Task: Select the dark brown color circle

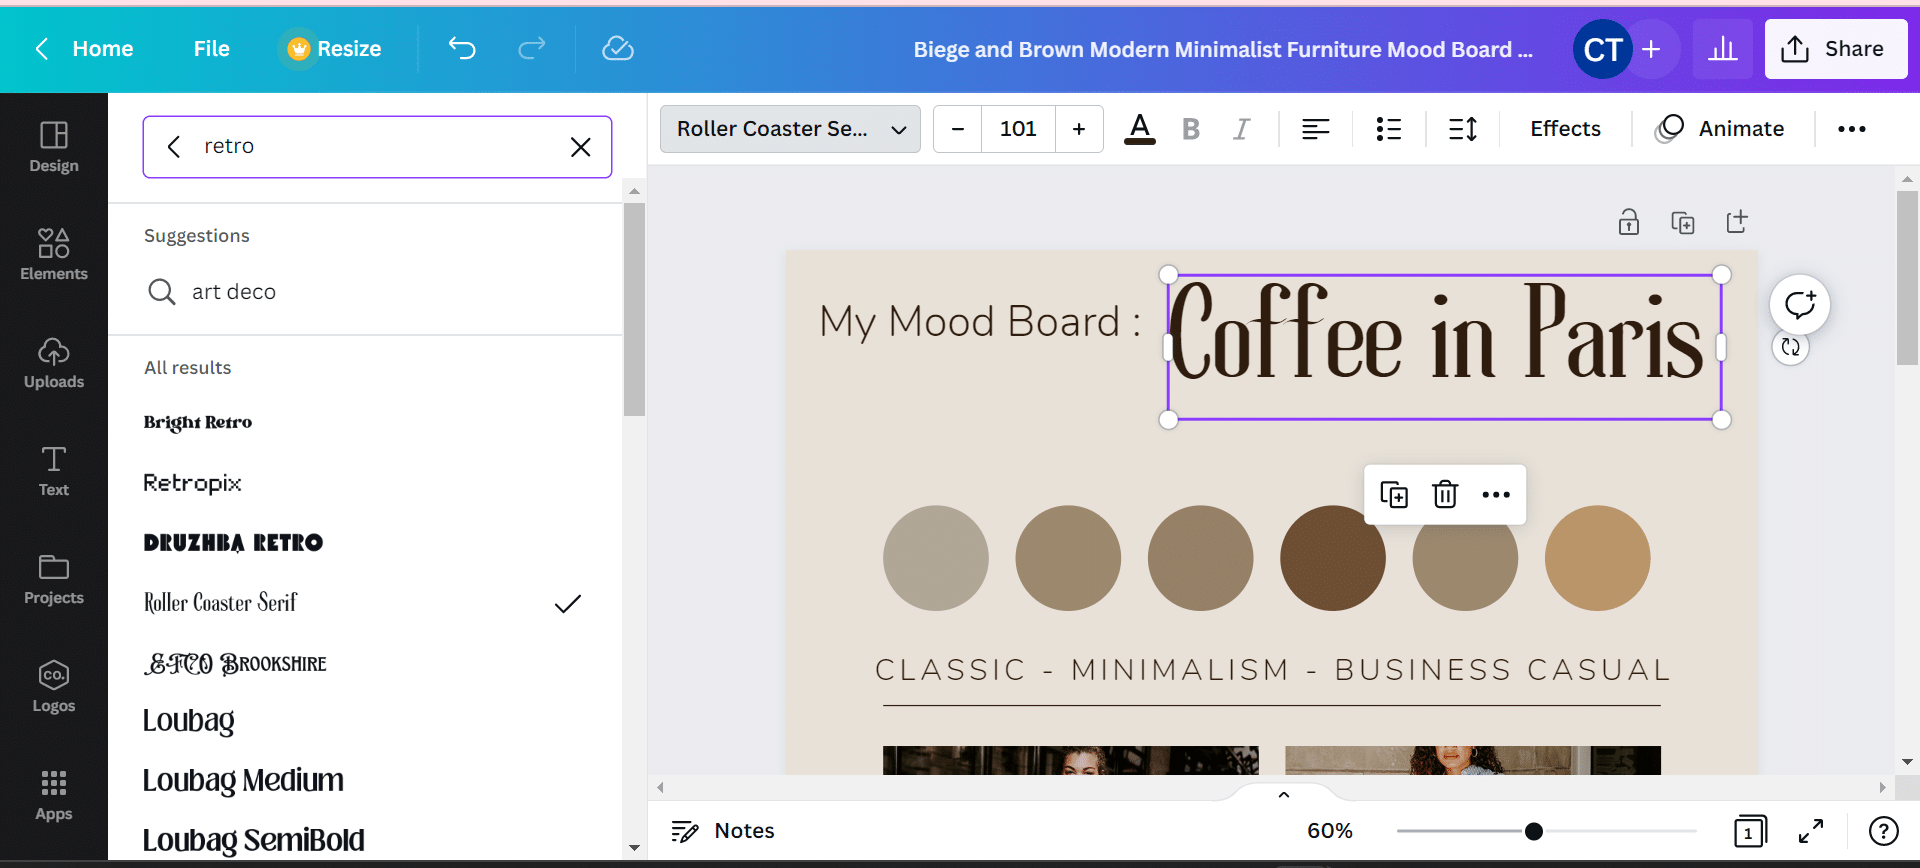Action: 1332,558
